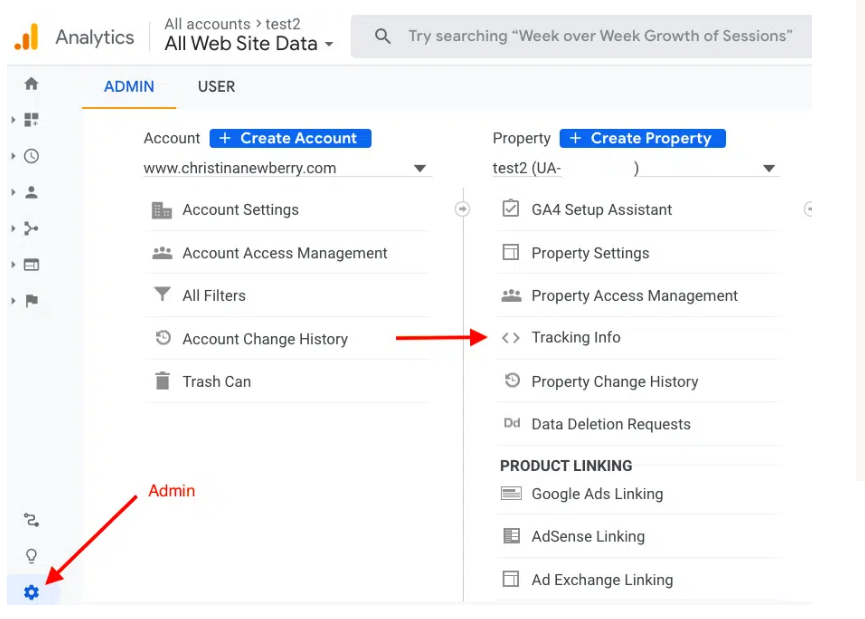Open the Customization dashboard icon

click(x=31, y=120)
